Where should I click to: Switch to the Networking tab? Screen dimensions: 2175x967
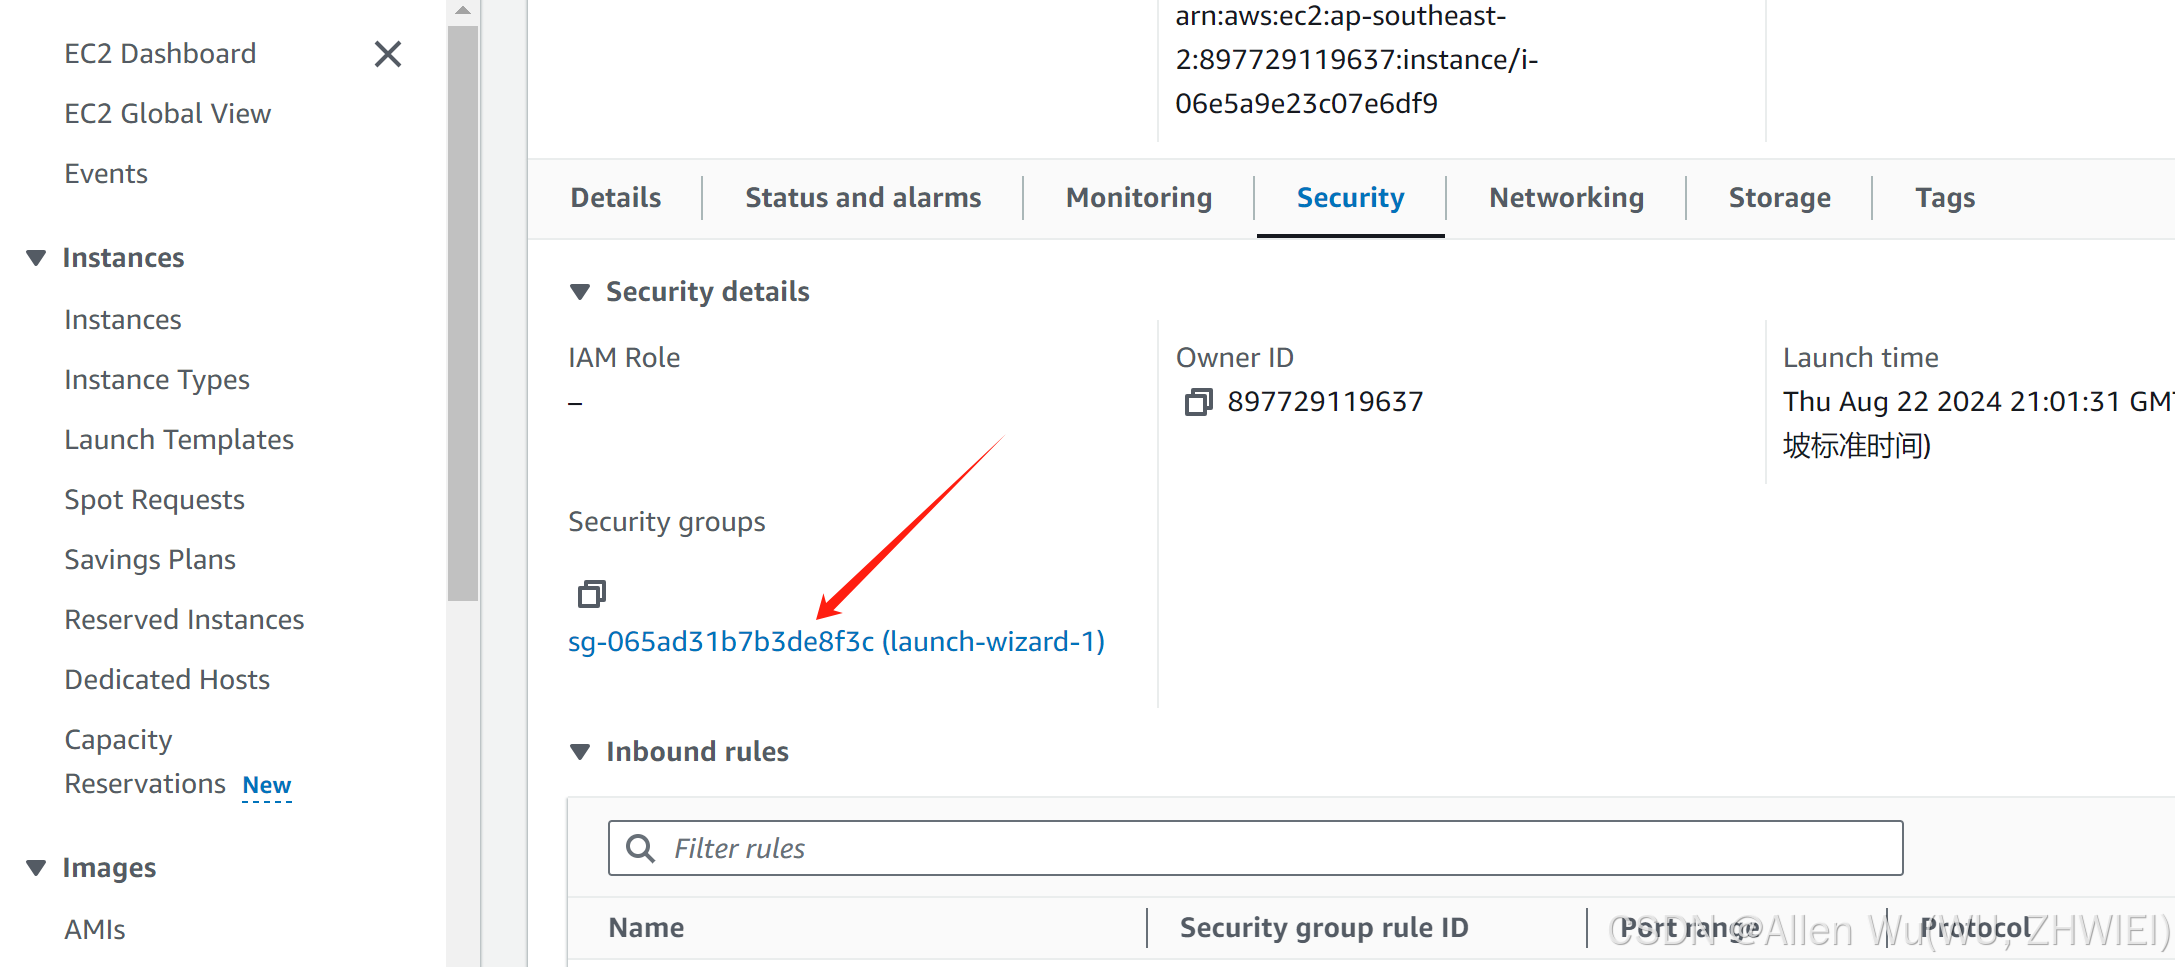pos(1566,198)
